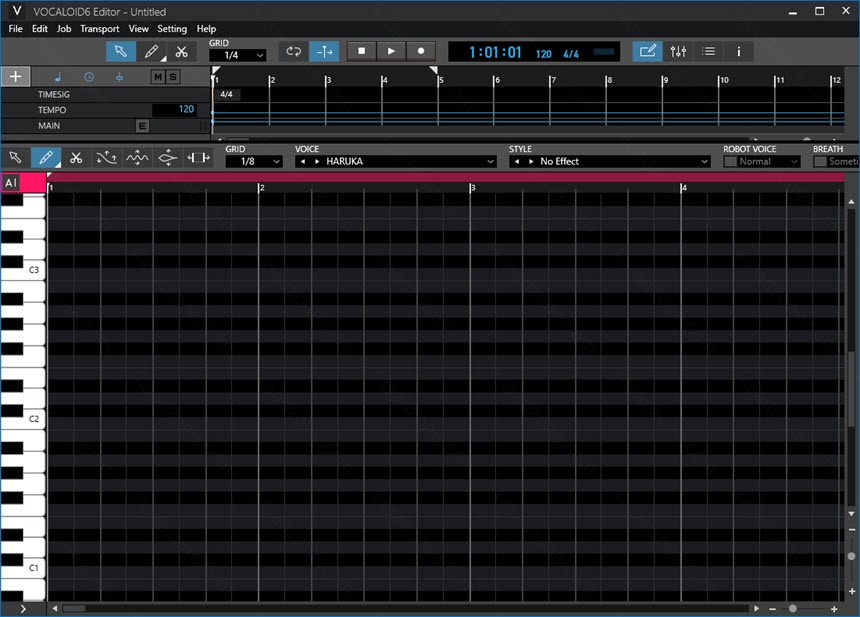Select the arrow tool in top toolbar
860x617 pixels.
[x=121, y=52]
